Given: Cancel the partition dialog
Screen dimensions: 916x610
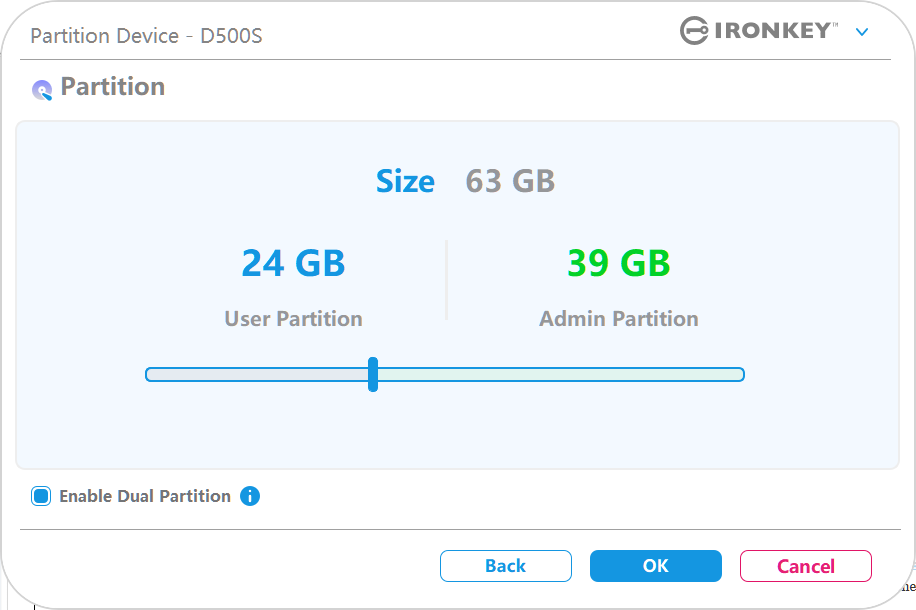Looking at the screenshot, I should coord(805,566).
